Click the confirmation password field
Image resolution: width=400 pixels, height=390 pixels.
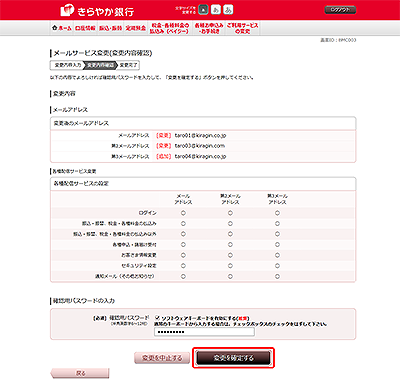pyautogui.click(x=204, y=332)
